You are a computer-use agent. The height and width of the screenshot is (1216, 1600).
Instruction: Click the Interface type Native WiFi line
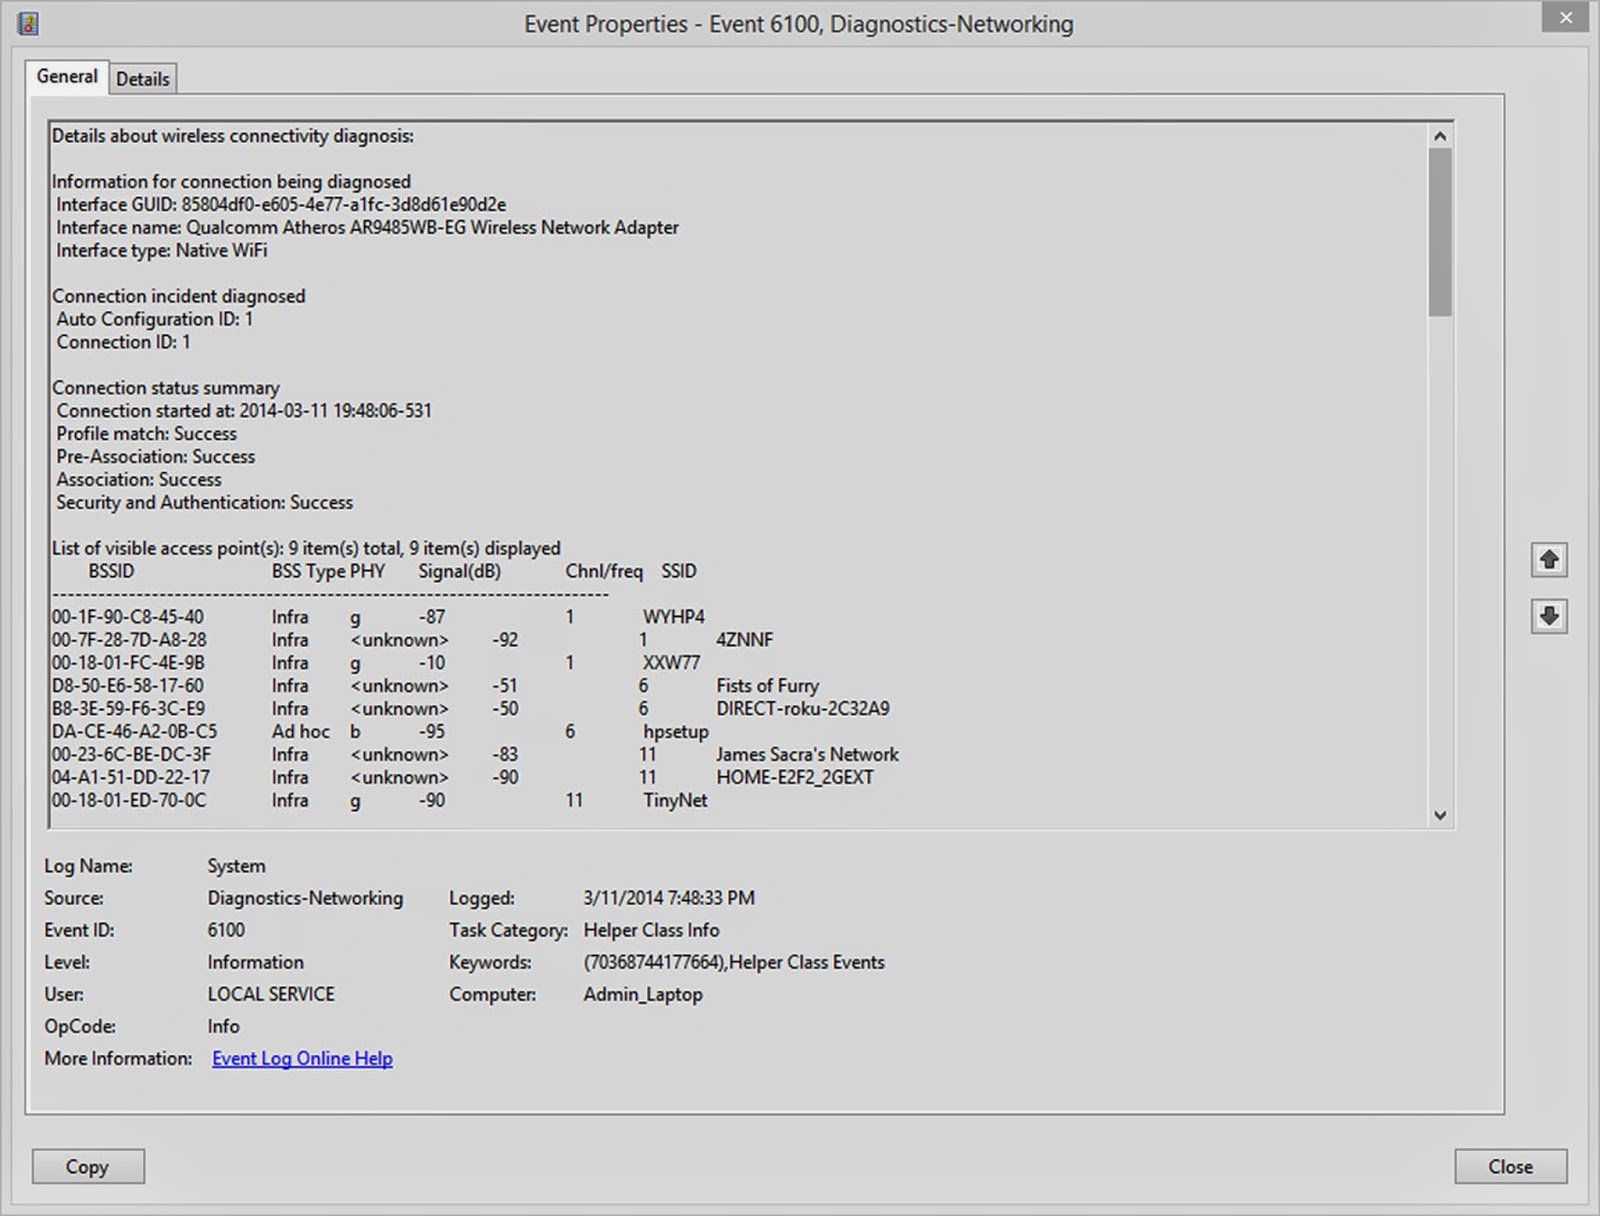pyautogui.click(x=162, y=251)
